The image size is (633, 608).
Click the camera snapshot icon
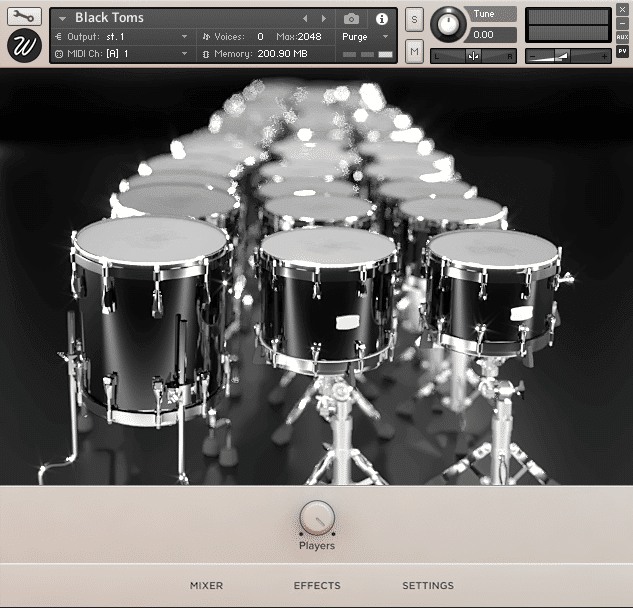(x=352, y=18)
